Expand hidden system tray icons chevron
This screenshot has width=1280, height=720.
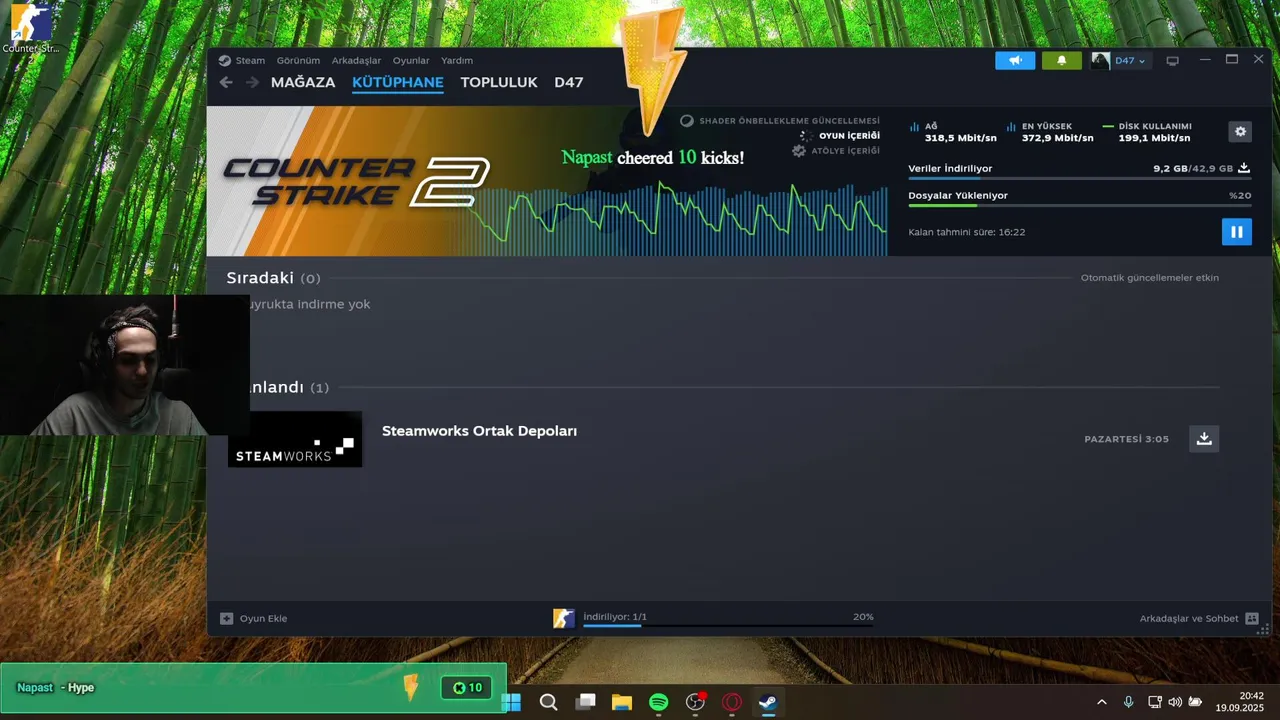pos(1102,702)
